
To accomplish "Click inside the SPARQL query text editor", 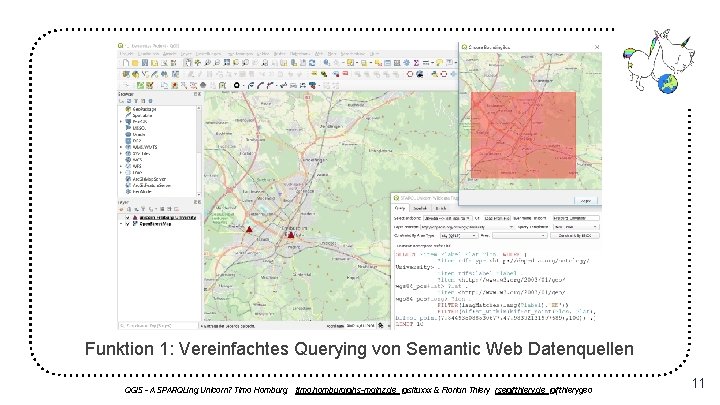I will [497, 288].
